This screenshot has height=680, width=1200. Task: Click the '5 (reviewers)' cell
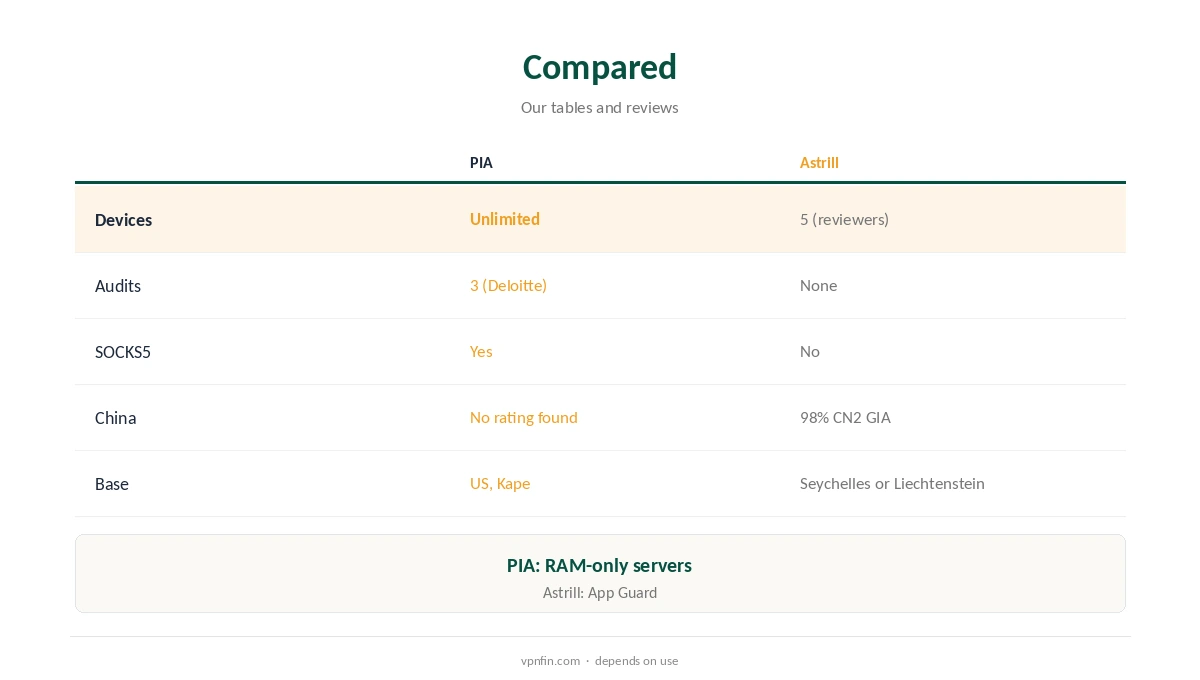pos(844,219)
